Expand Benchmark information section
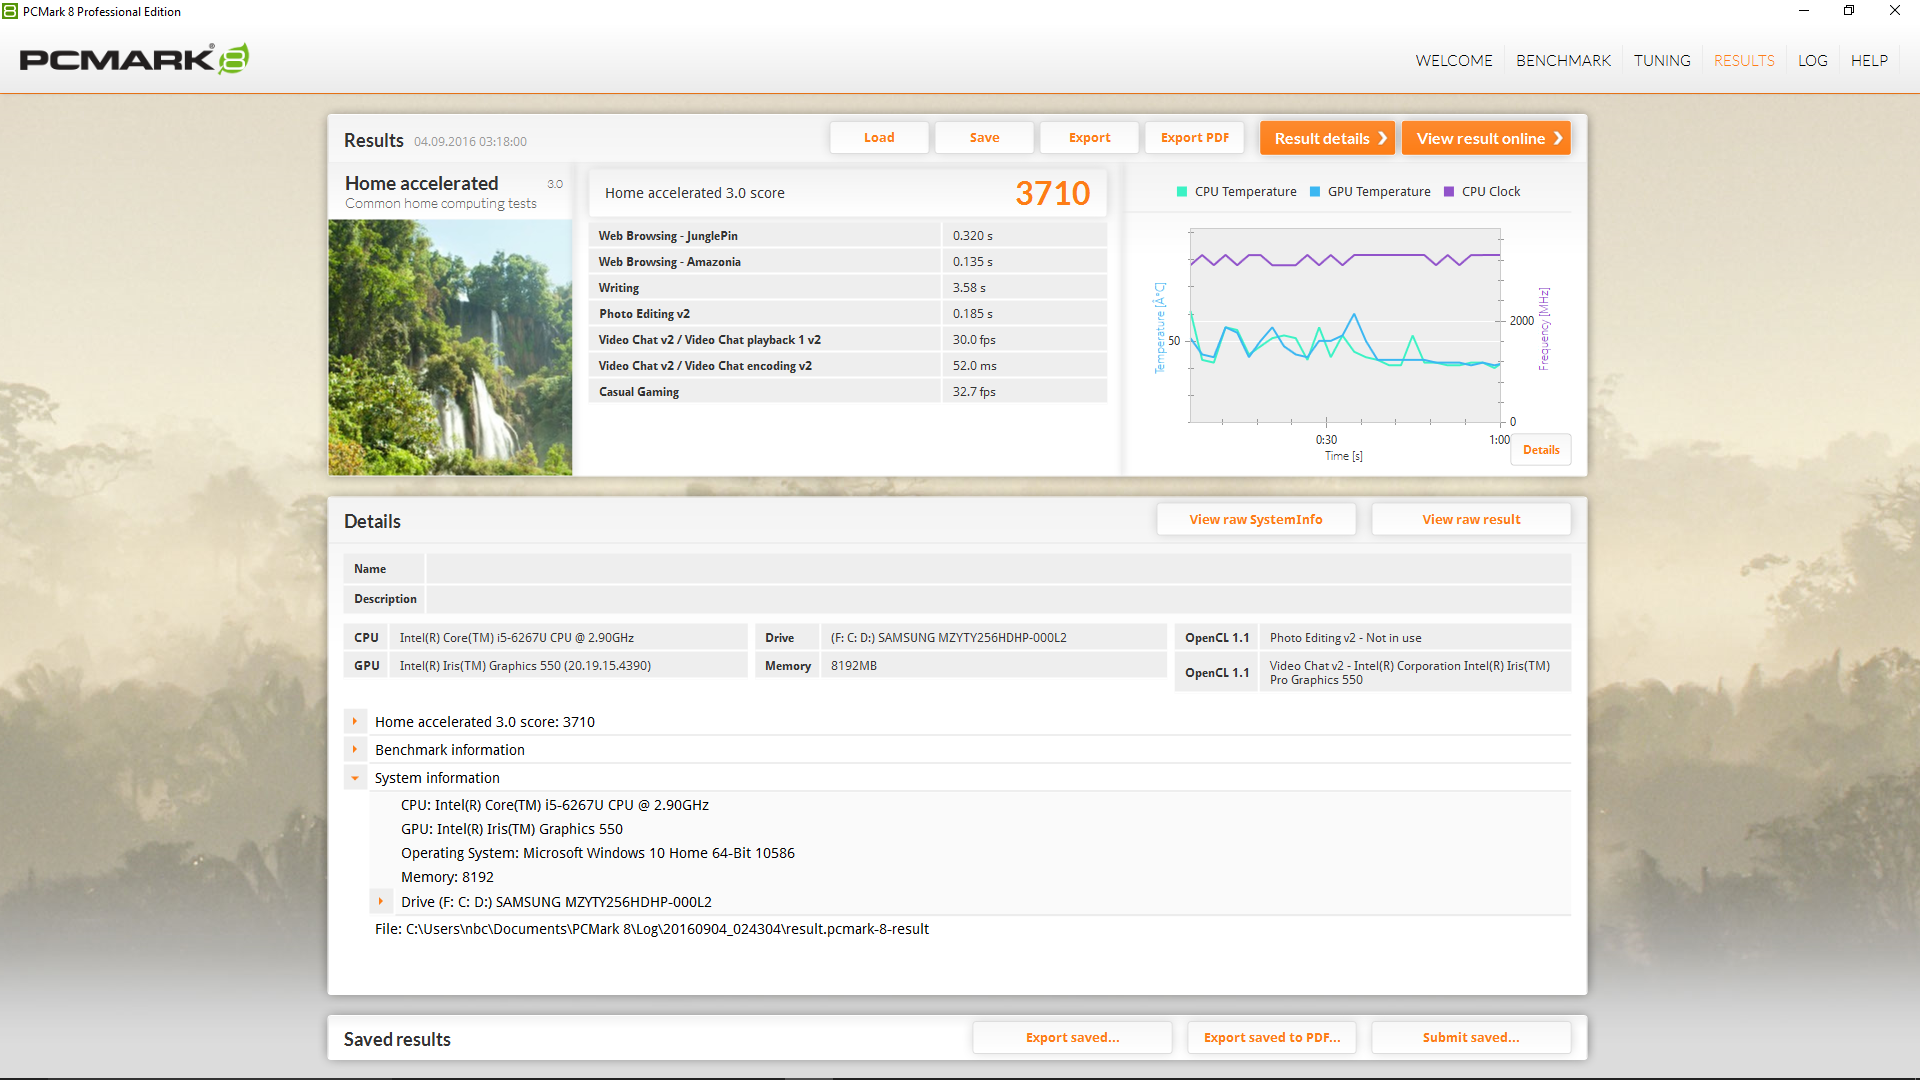The image size is (1920, 1080). 355,749
